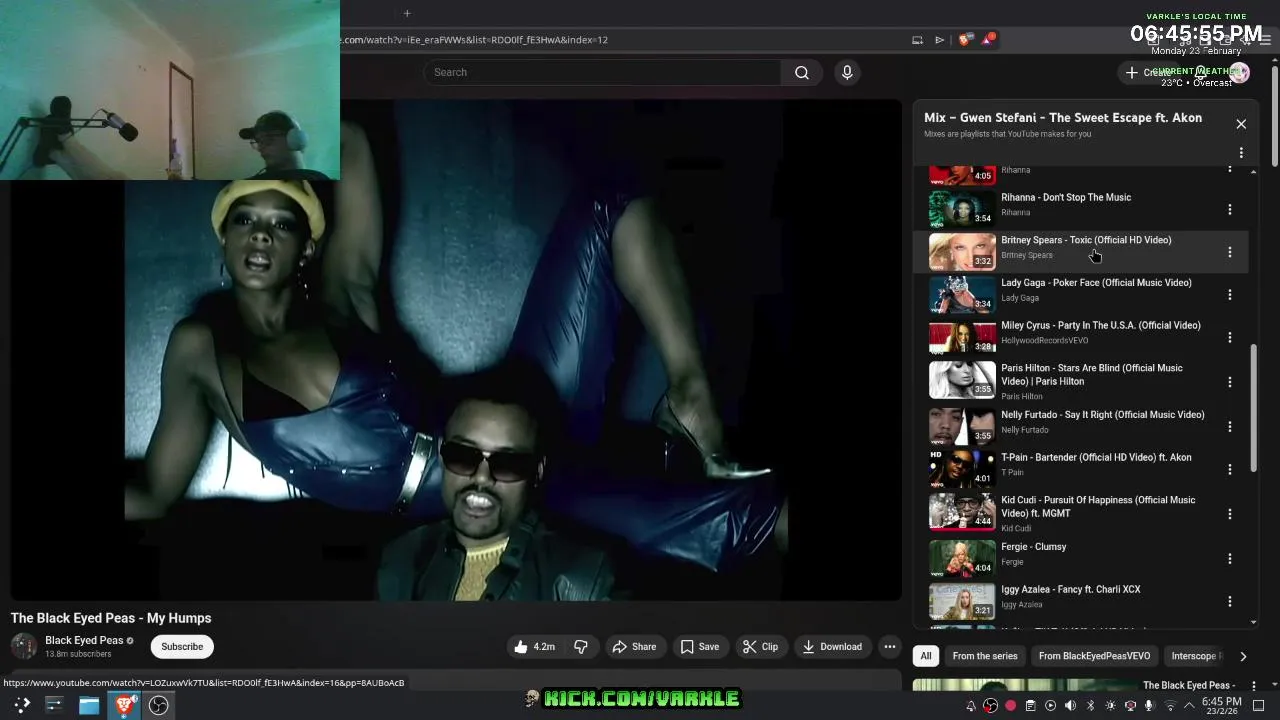
Task: Create a clip with Clip button
Action: click(760, 647)
